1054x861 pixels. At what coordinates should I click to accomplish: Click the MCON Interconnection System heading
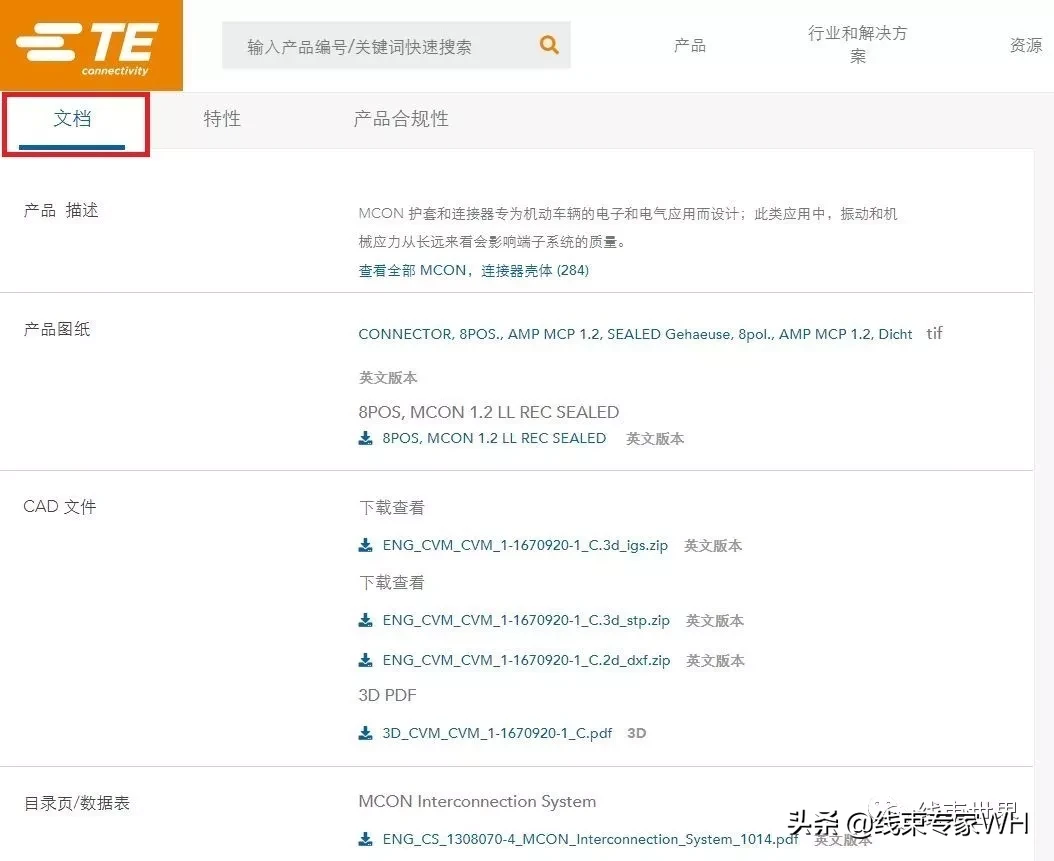click(x=477, y=801)
